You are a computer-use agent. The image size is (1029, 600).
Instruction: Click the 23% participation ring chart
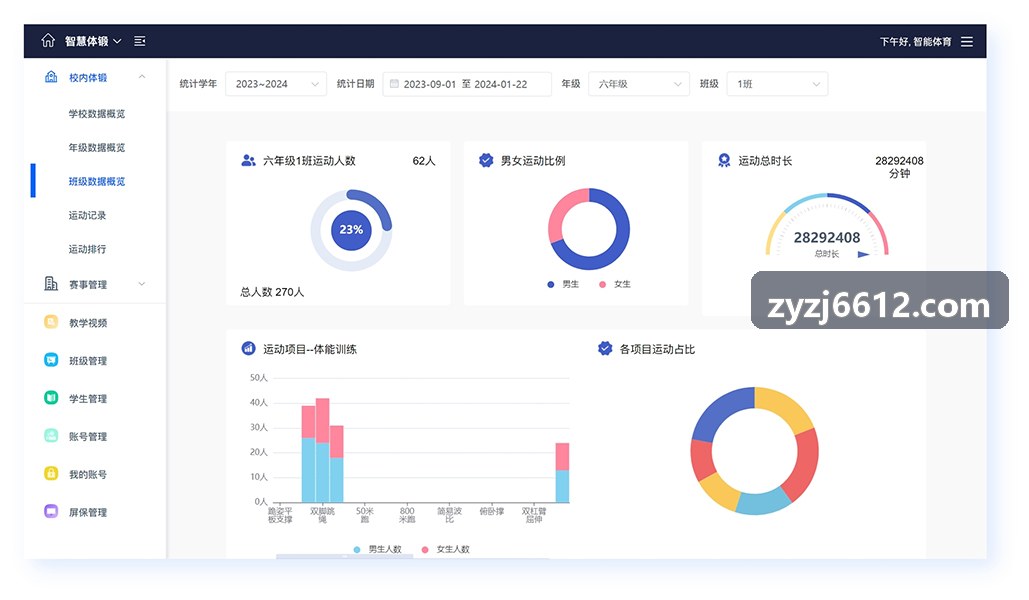click(x=351, y=230)
